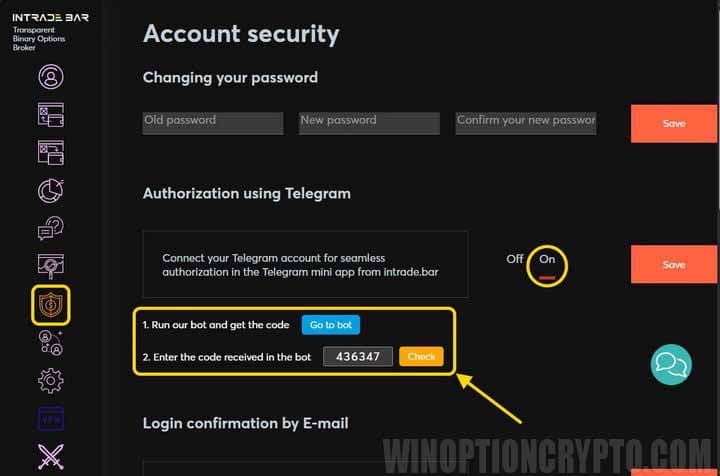This screenshot has height=476, width=720.
Task: Switch Telegram authorization to On
Action: (x=546, y=259)
